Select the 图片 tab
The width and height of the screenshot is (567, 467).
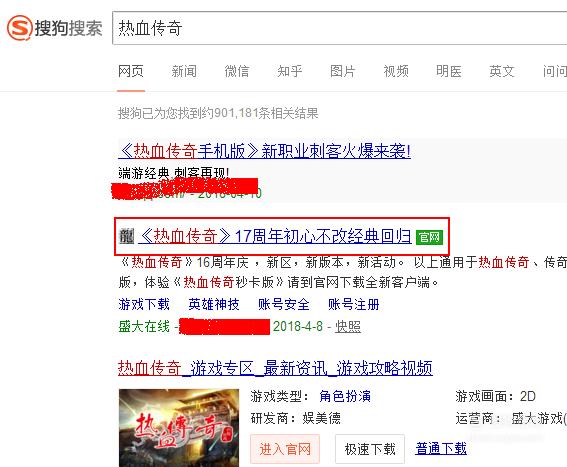tap(342, 71)
